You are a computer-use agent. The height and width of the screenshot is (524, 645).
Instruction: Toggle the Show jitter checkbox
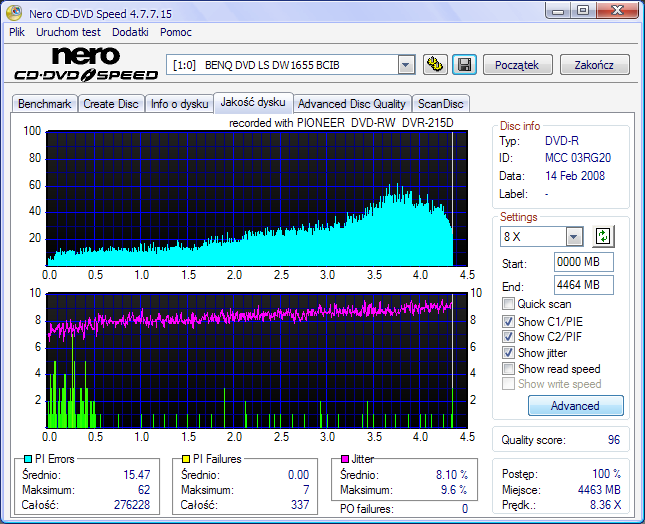(x=508, y=352)
